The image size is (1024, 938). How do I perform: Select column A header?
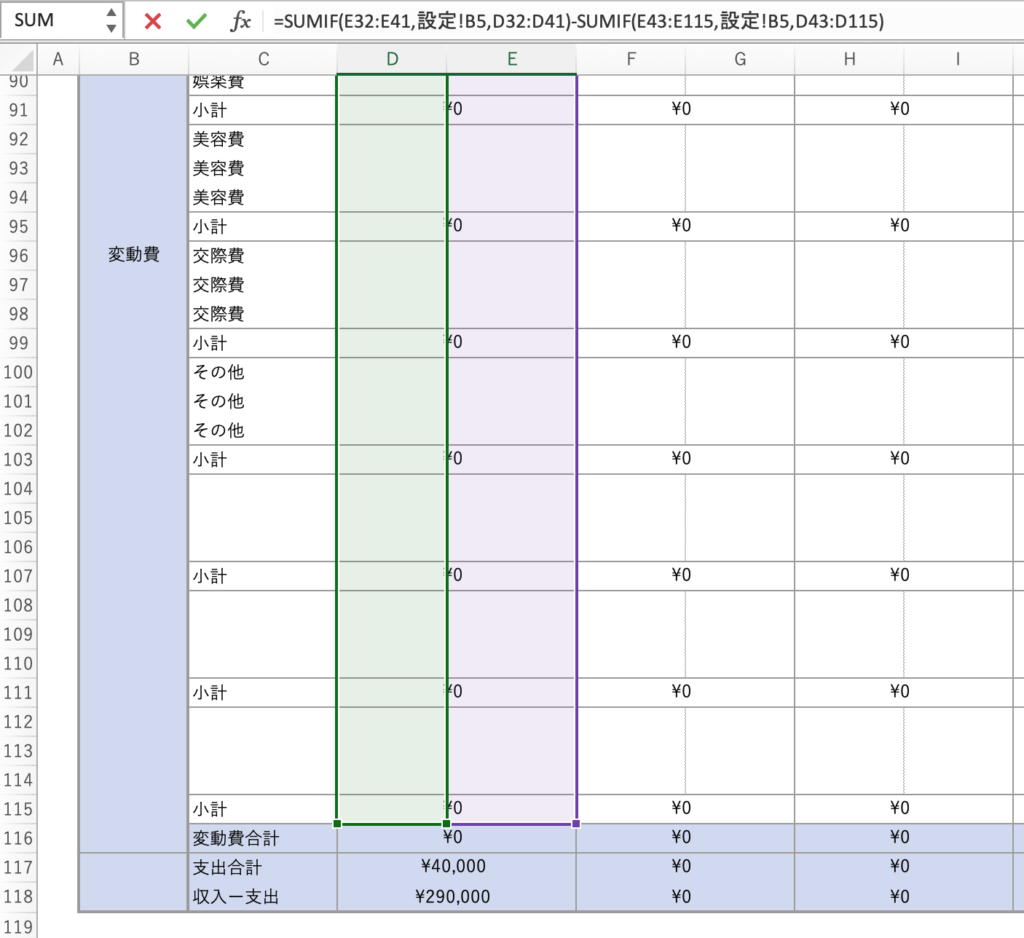pyautogui.click(x=57, y=60)
